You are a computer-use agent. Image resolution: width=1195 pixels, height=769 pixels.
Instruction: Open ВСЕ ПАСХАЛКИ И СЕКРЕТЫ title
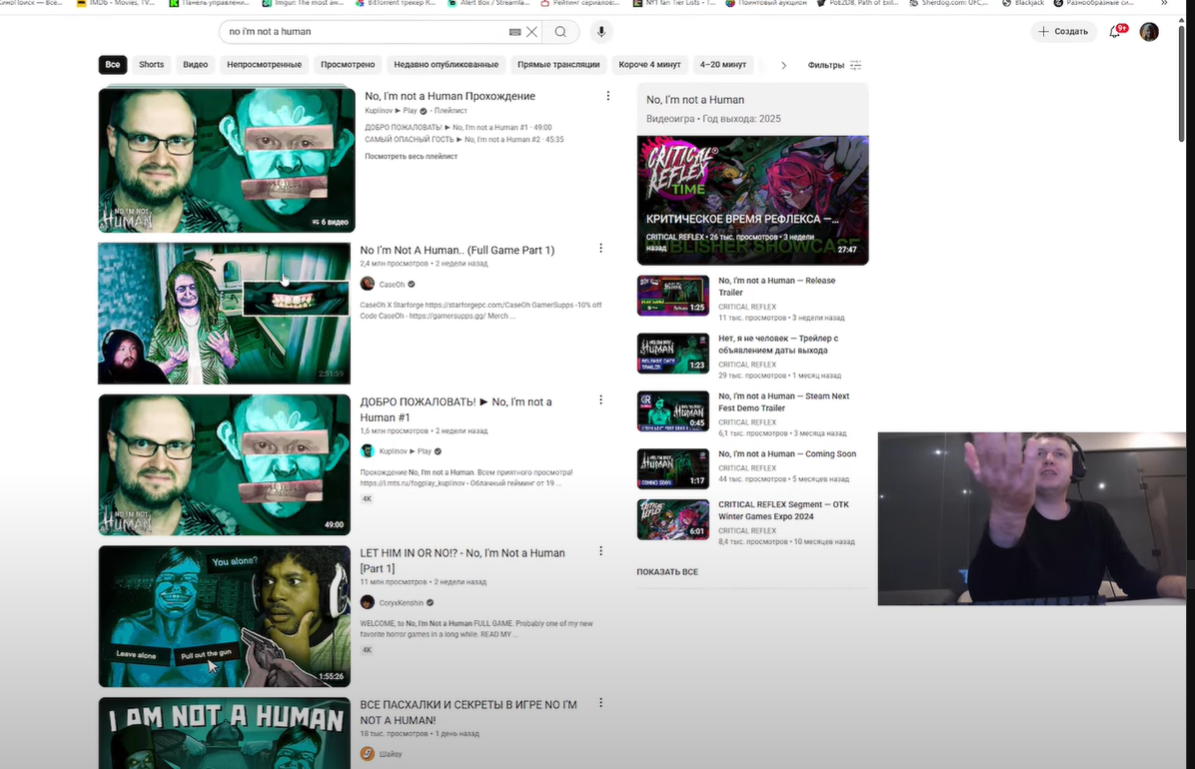[468, 712]
